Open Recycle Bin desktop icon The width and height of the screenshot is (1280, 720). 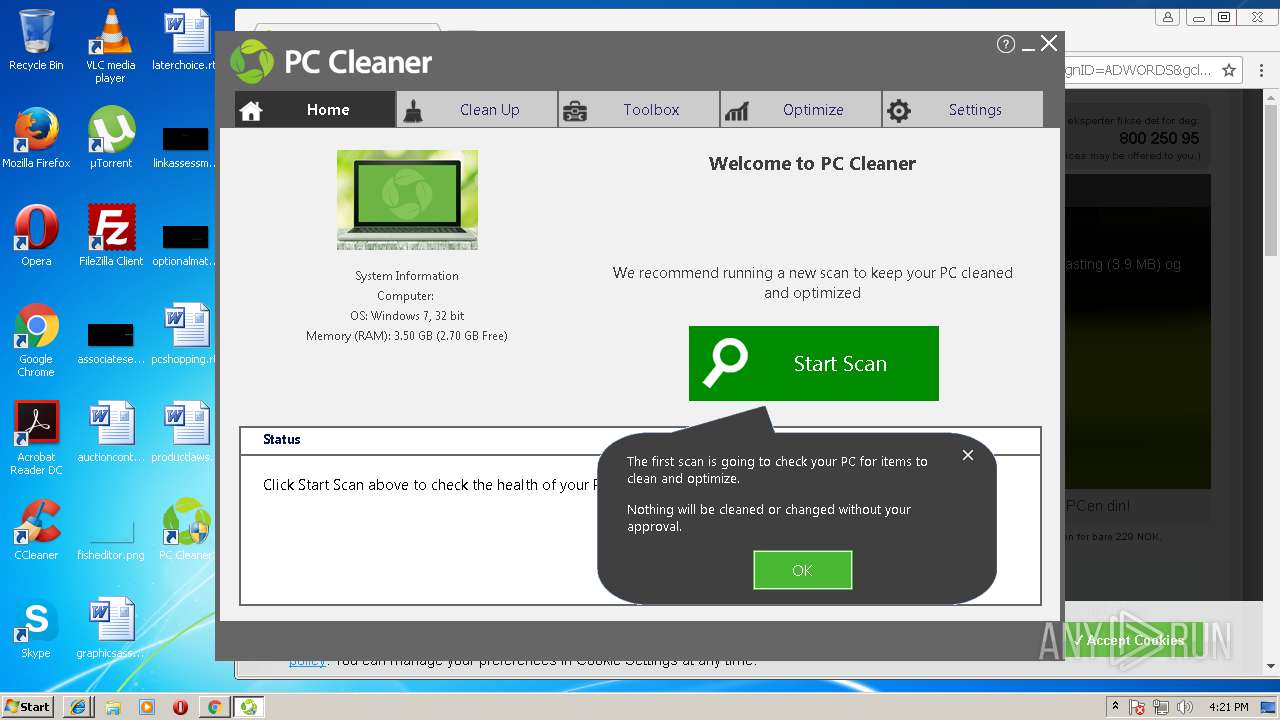click(x=36, y=40)
